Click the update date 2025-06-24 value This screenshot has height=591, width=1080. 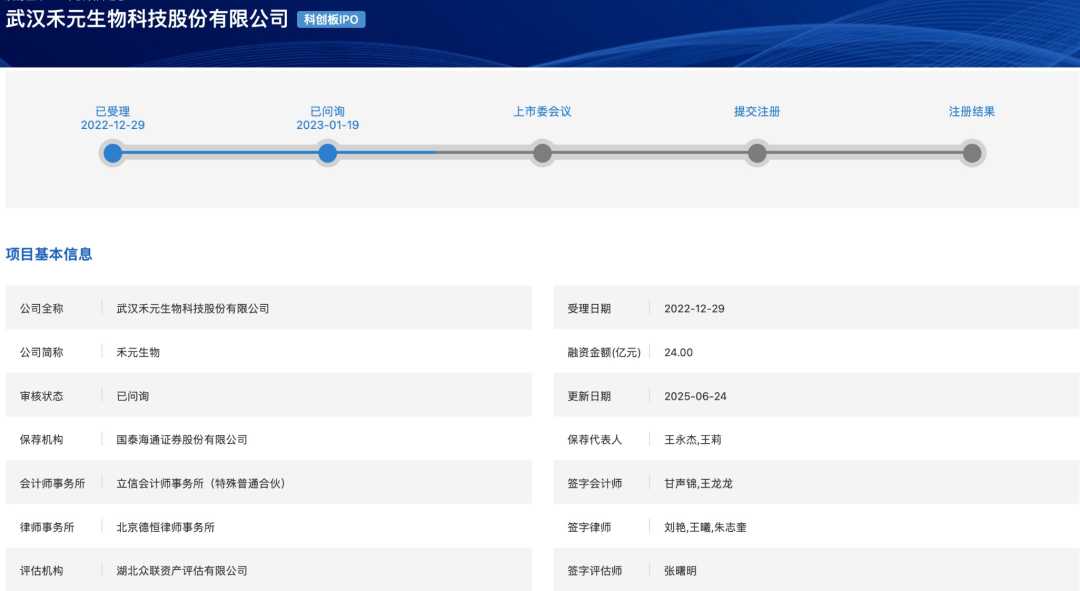coord(695,396)
